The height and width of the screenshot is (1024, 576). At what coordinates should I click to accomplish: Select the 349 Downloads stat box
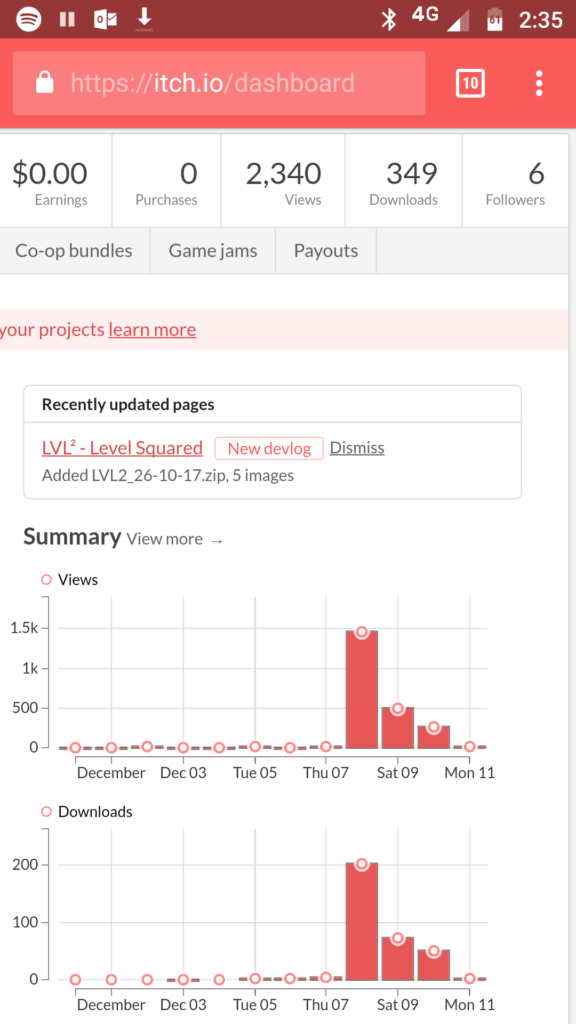tap(404, 181)
